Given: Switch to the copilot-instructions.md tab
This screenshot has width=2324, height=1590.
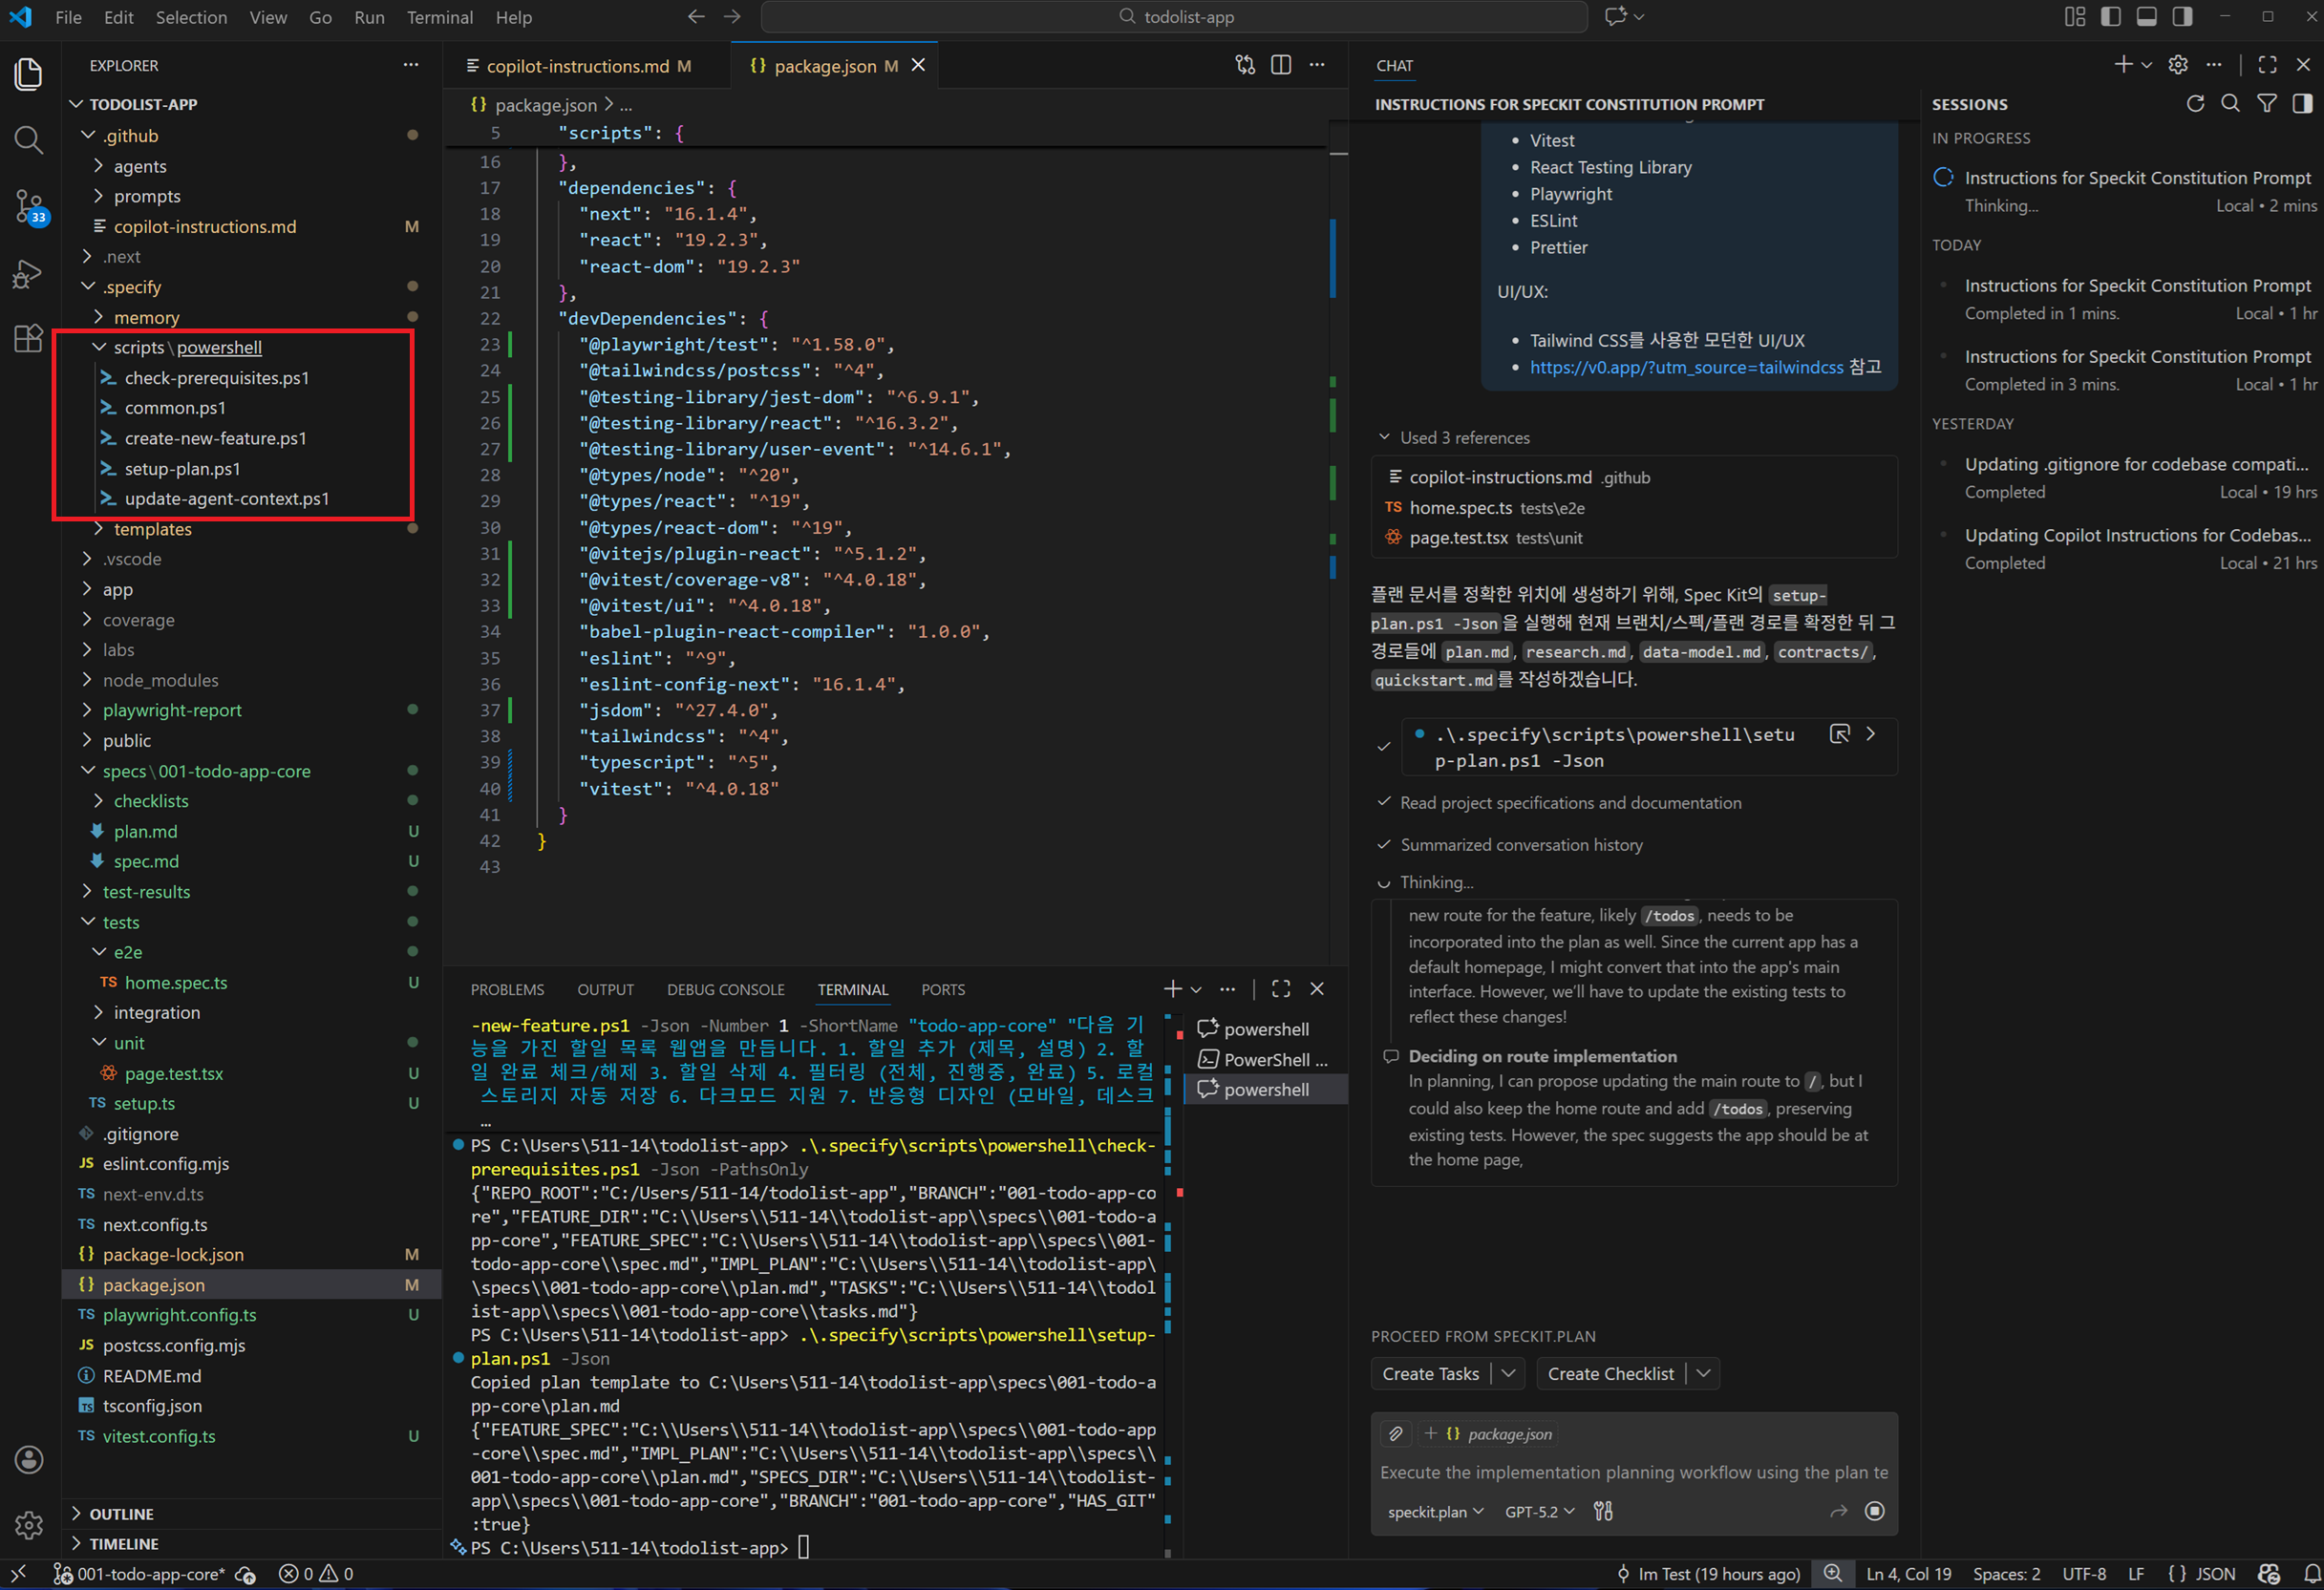Looking at the screenshot, I should (x=577, y=66).
